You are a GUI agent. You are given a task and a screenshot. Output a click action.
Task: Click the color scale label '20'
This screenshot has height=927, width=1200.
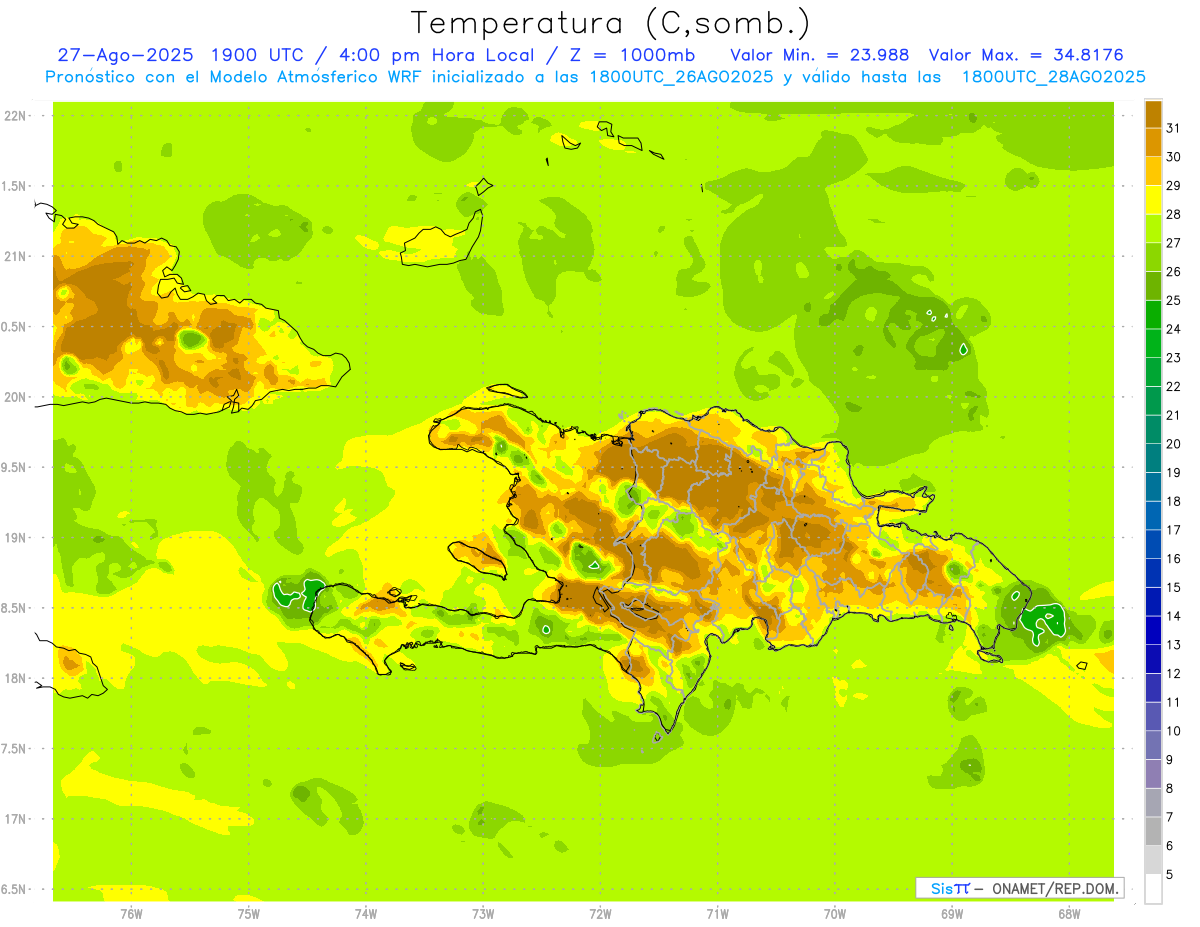click(1174, 444)
